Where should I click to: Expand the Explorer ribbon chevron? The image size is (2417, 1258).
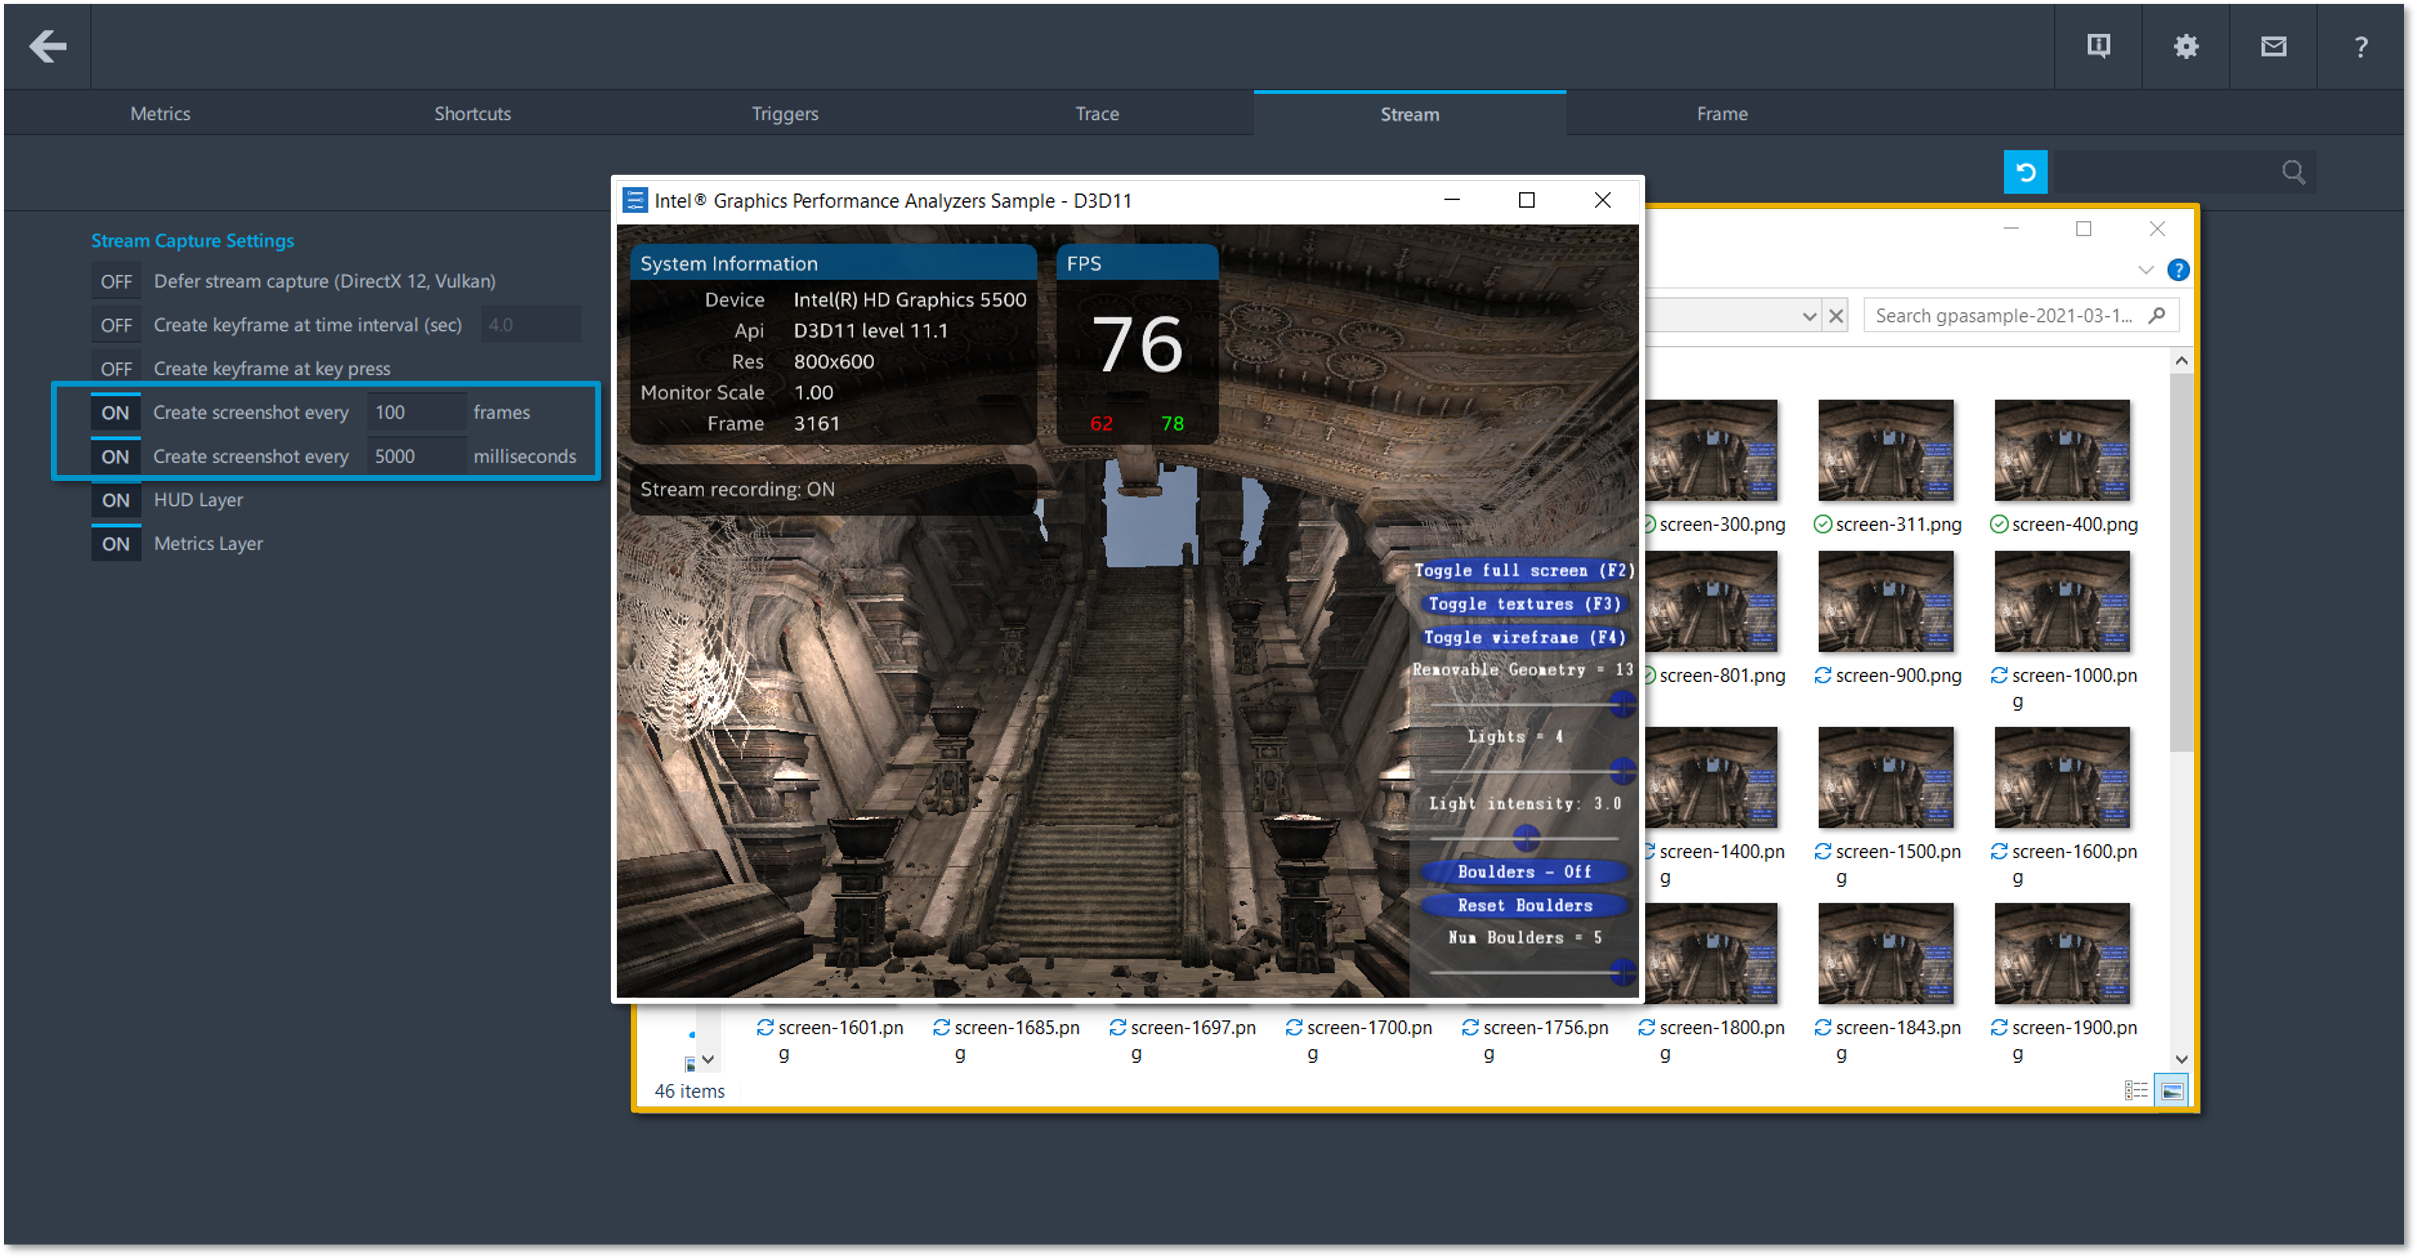[x=2145, y=270]
